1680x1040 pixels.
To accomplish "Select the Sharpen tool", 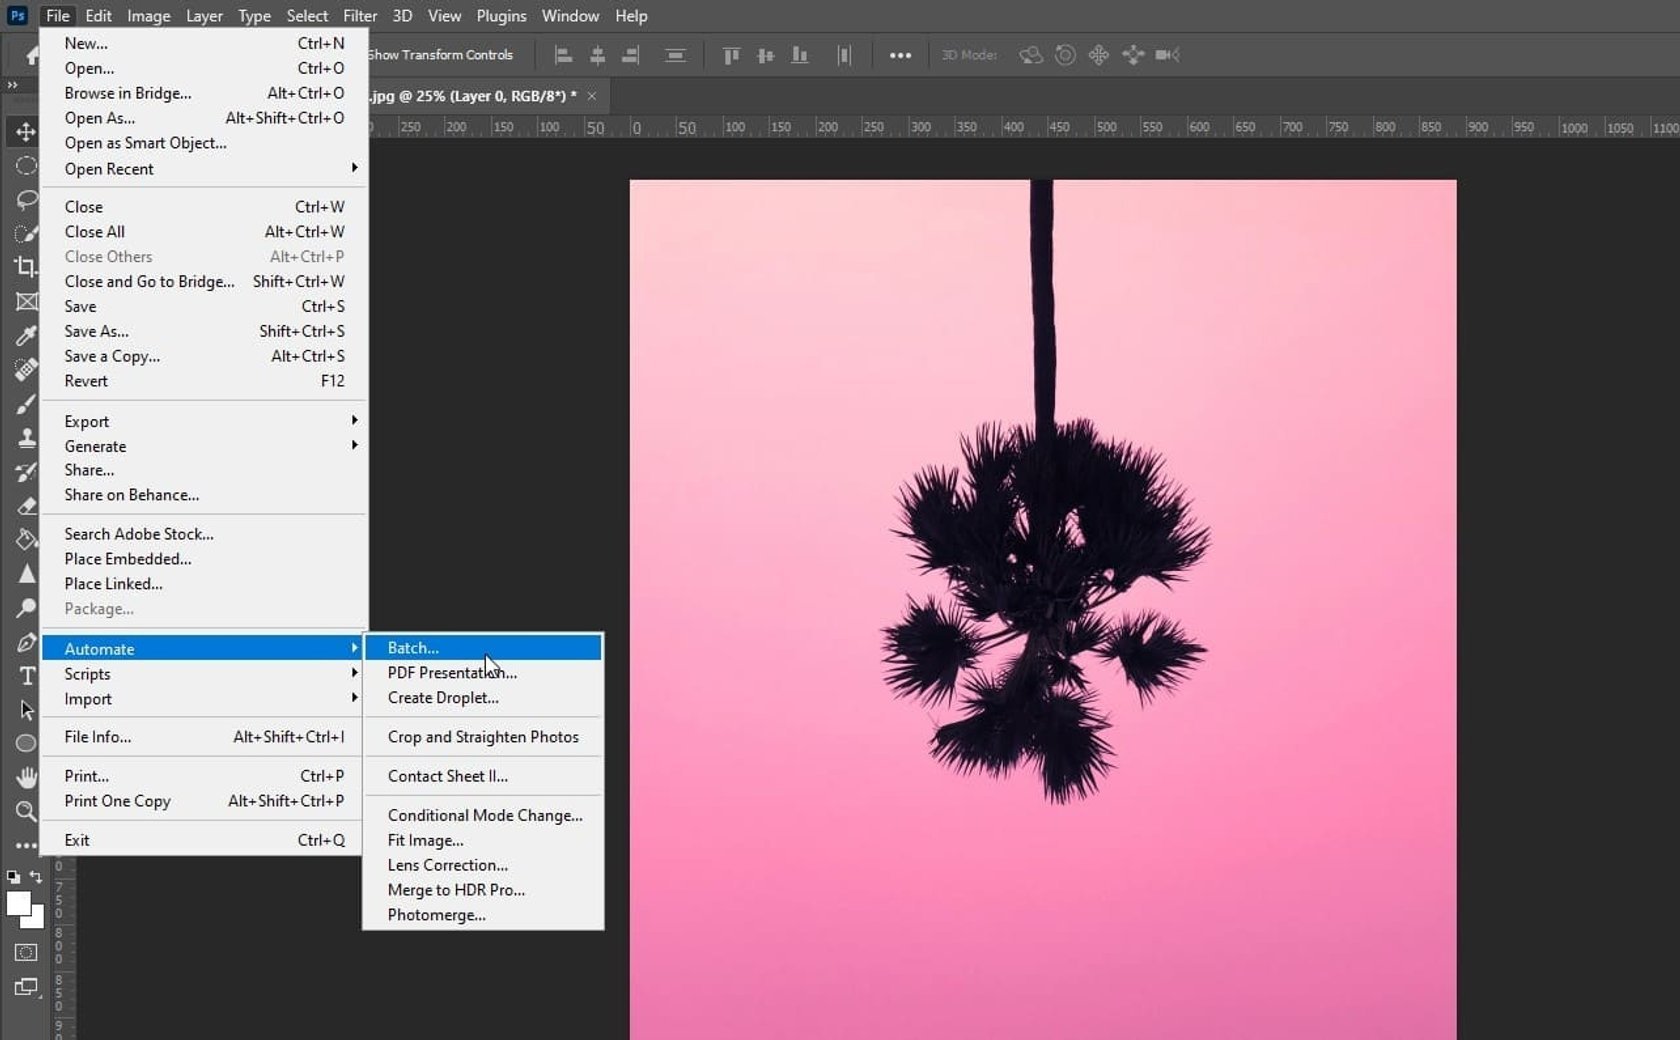I will point(25,573).
